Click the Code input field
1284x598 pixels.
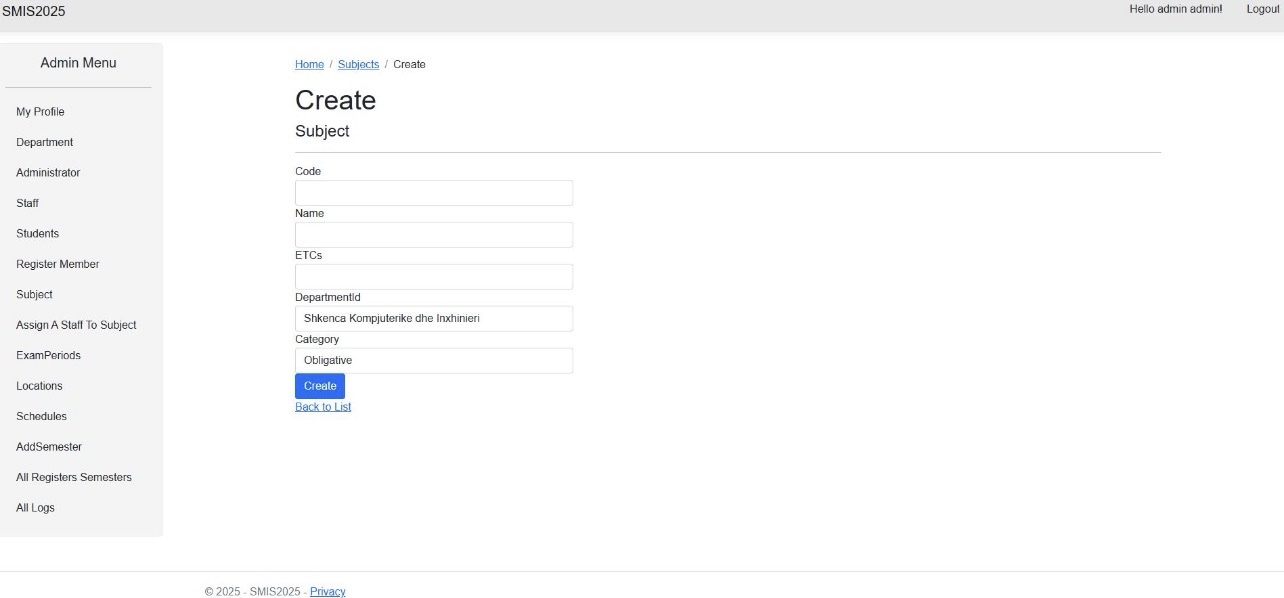tap(433, 193)
